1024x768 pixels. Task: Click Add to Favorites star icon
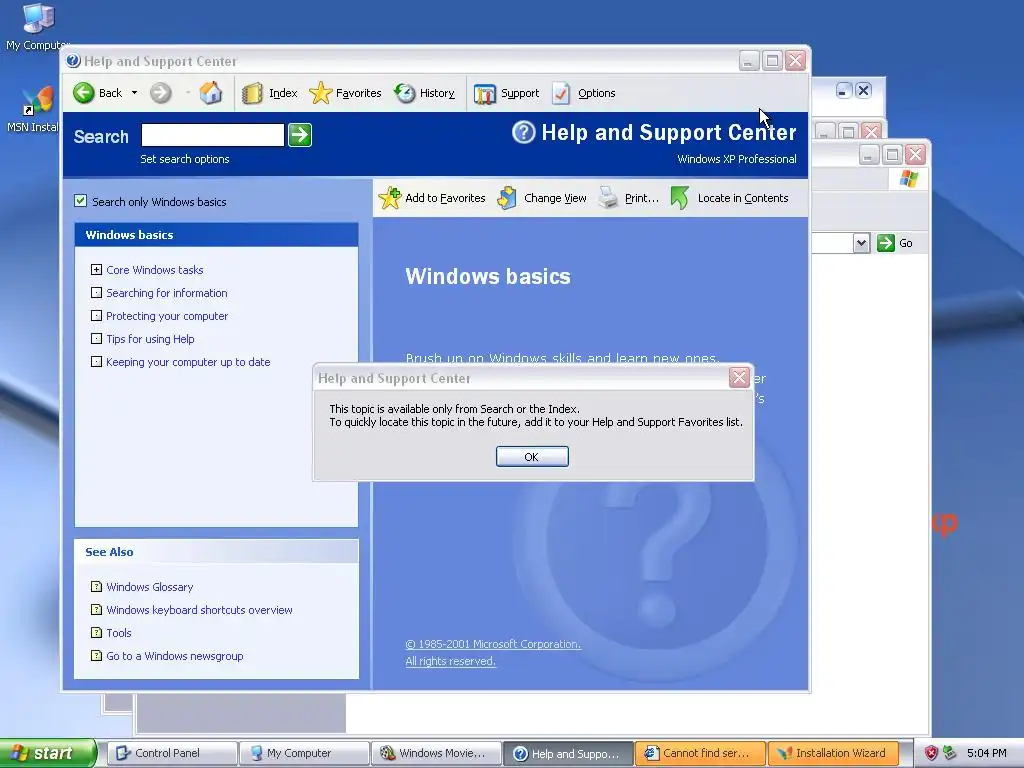pyautogui.click(x=390, y=198)
